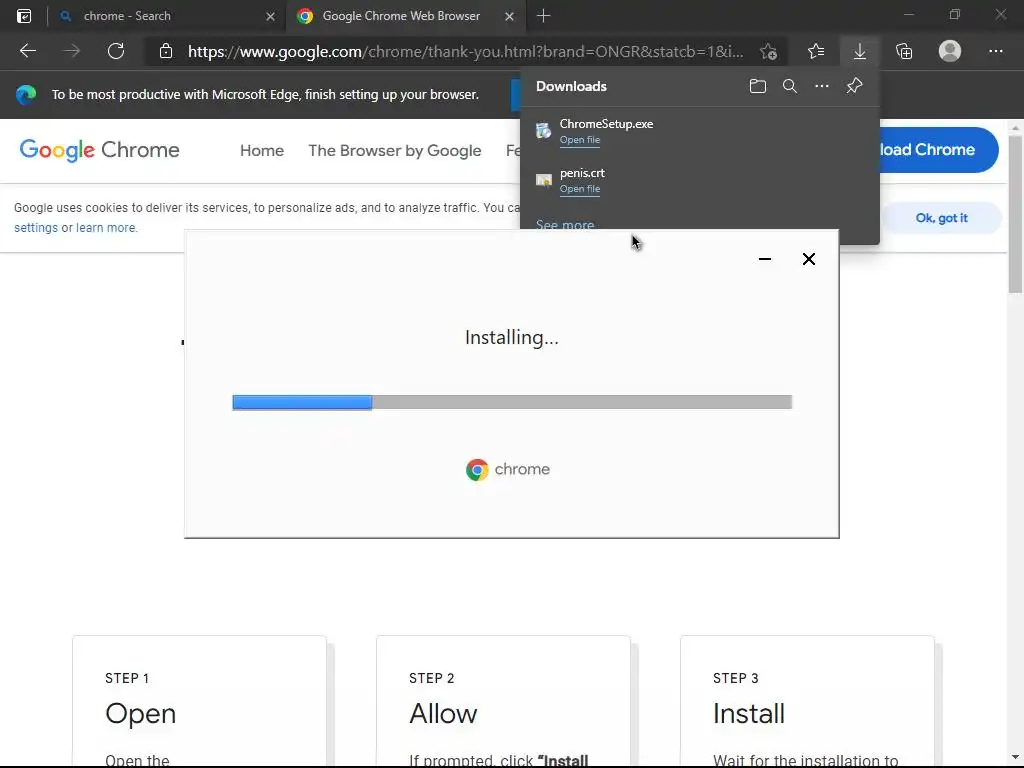The width and height of the screenshot is (1024, 768).
Task: Click the STEP 1 Open heading
Action: [140, 713]
